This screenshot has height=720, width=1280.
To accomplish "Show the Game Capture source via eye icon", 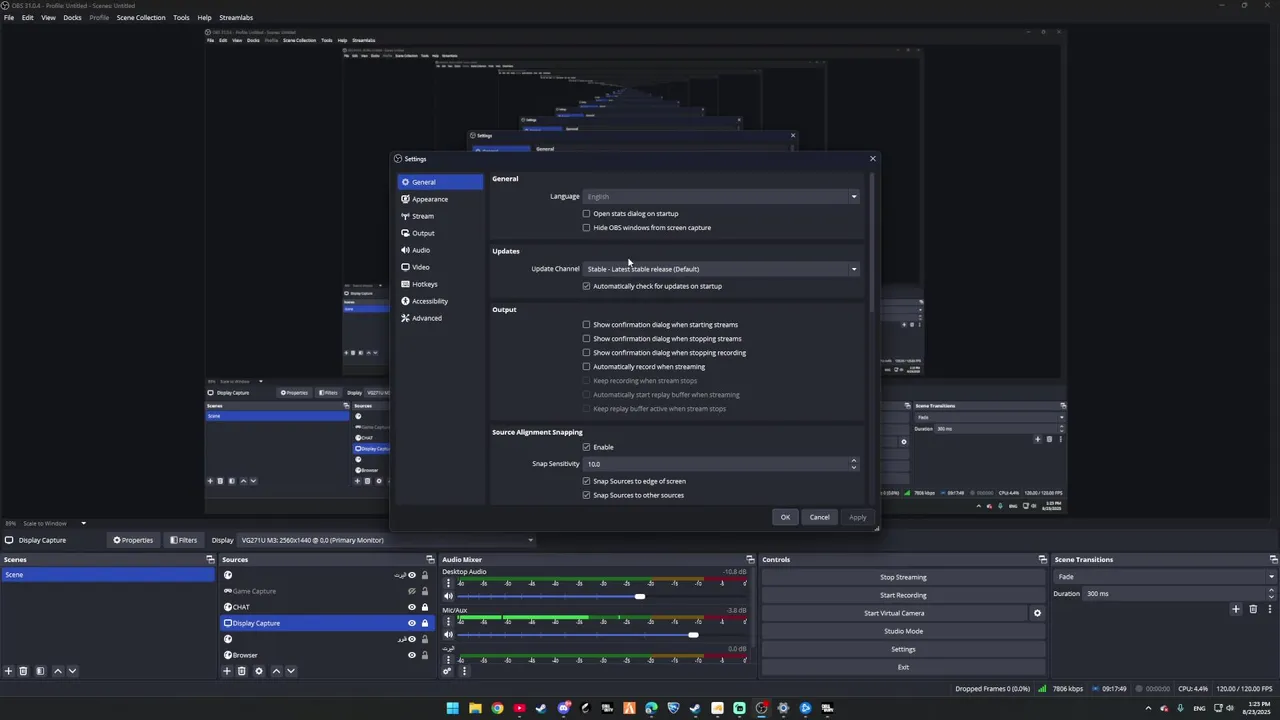I will coord(411,591).
